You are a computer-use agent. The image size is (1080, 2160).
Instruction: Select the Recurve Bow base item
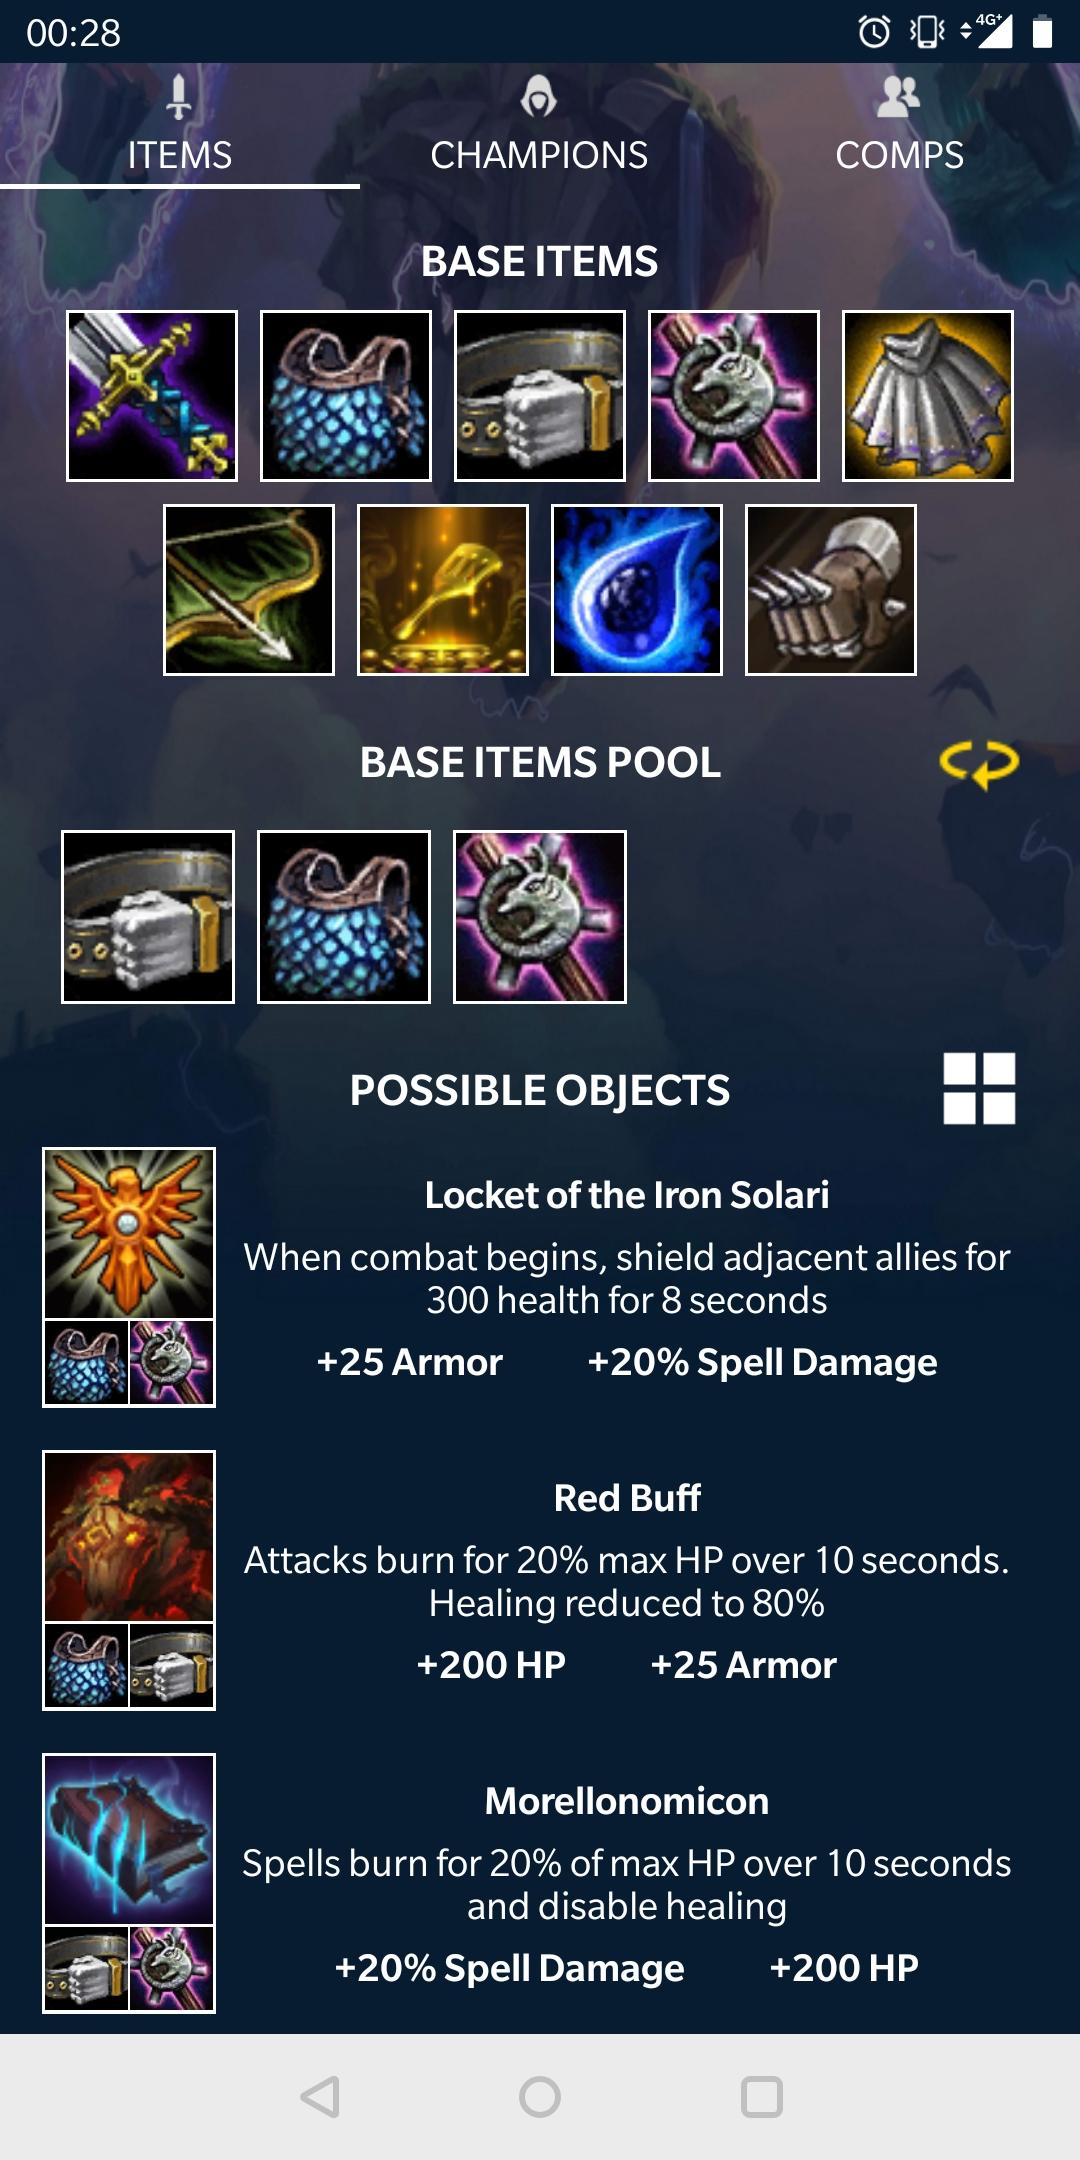point(249,590)
